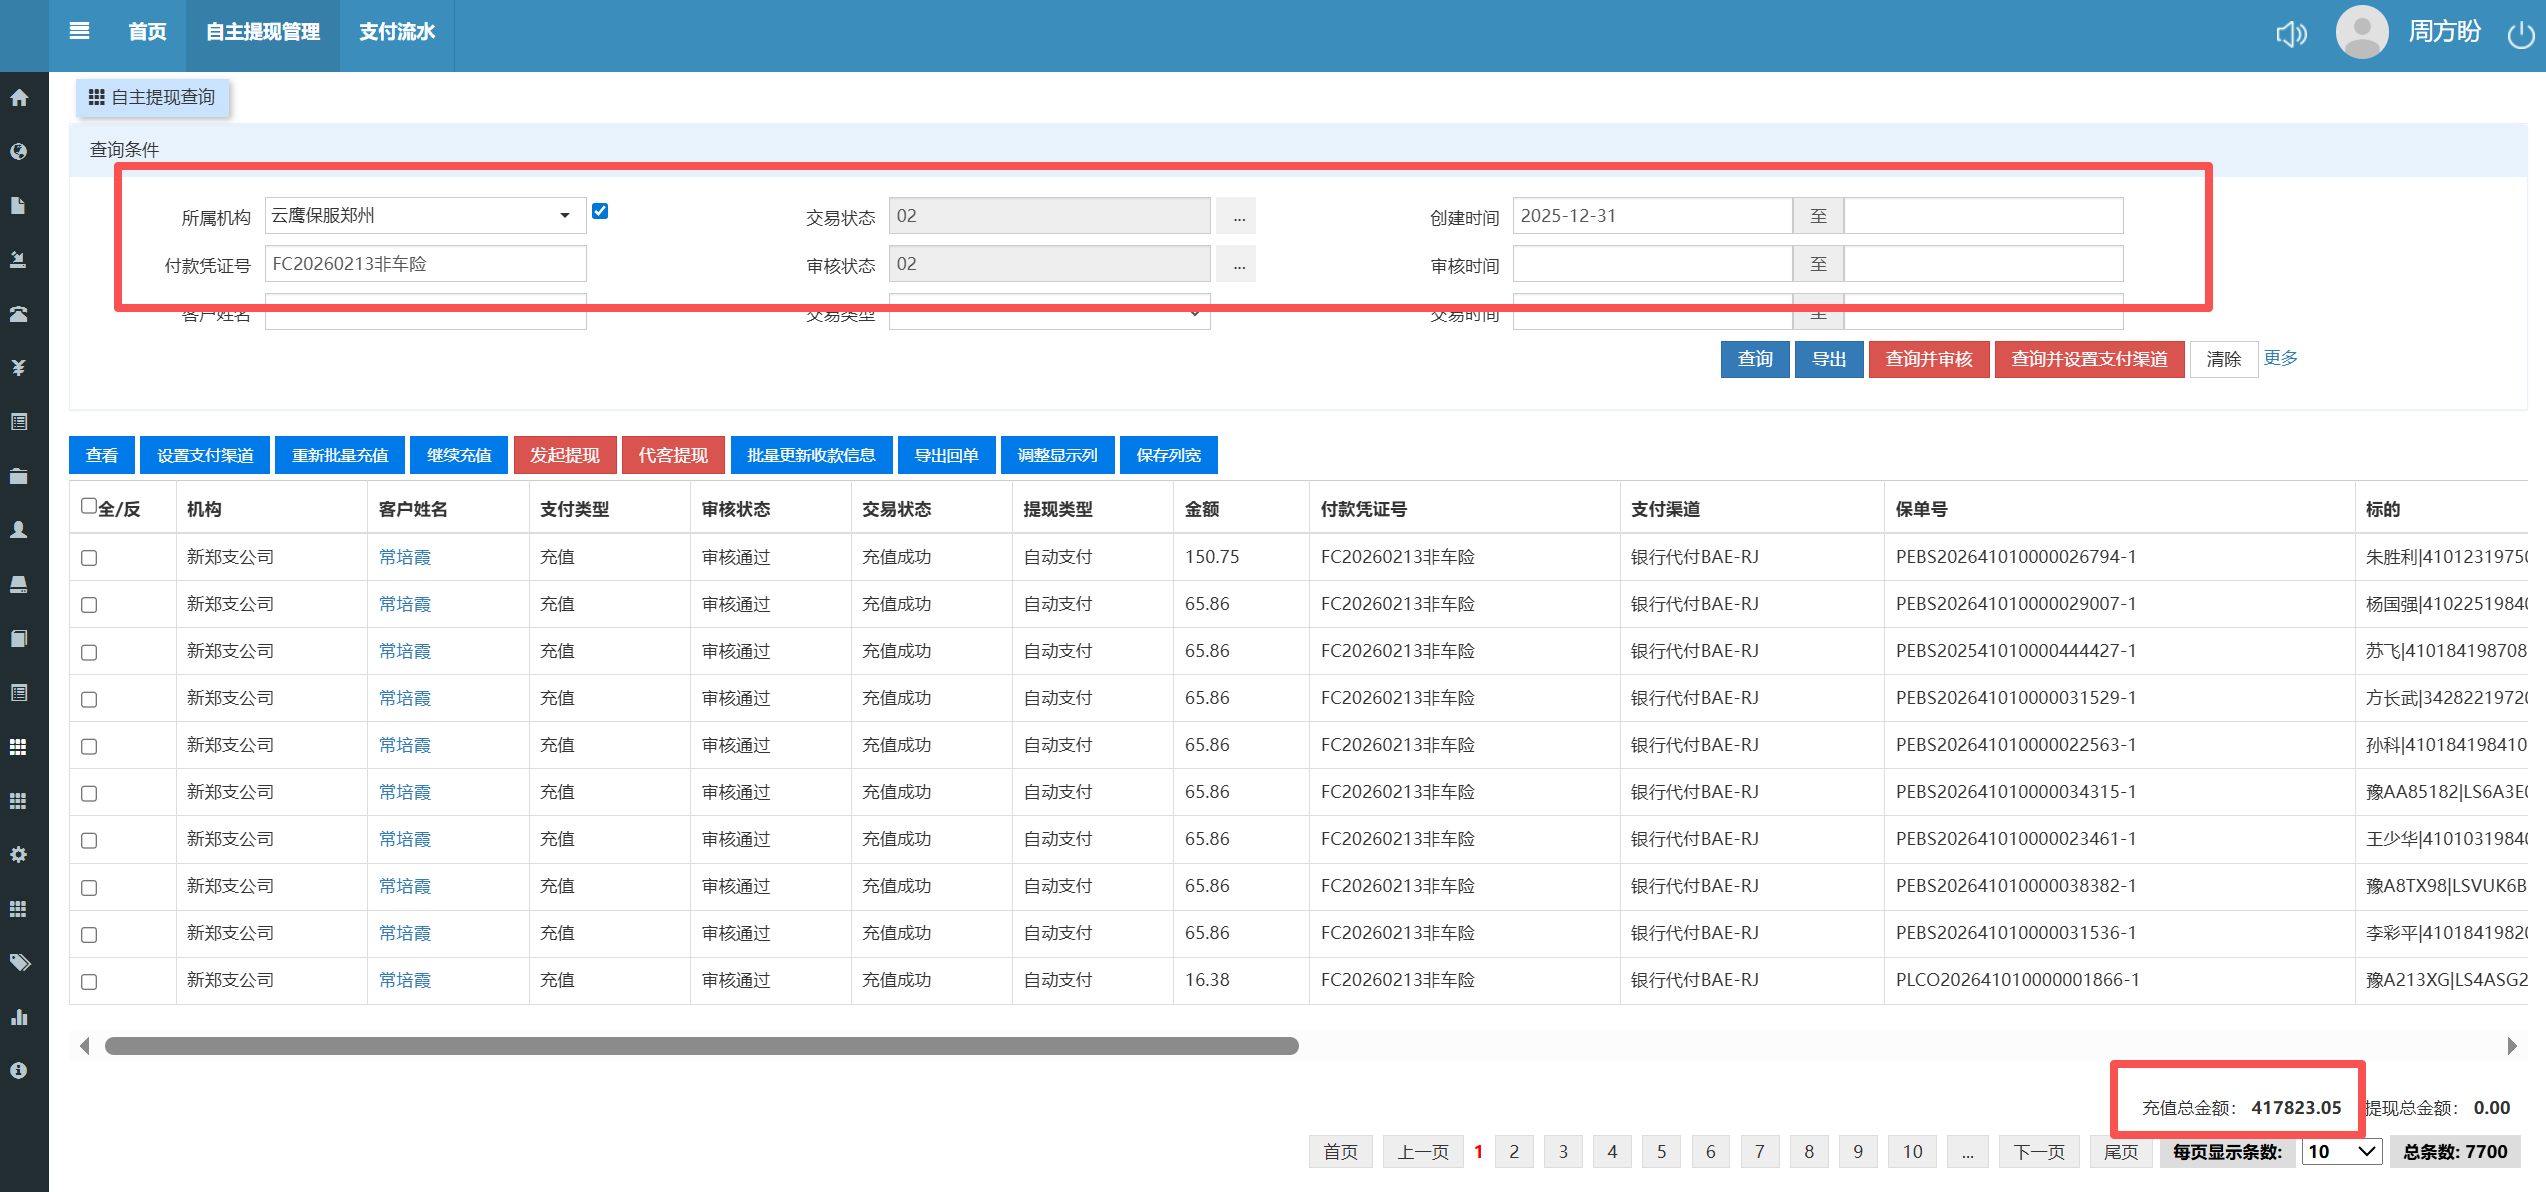The height and width of the screenshot is (1192, 2546).
Task: Select the yen currency sidebar icon
Action: tap(19, 368)
